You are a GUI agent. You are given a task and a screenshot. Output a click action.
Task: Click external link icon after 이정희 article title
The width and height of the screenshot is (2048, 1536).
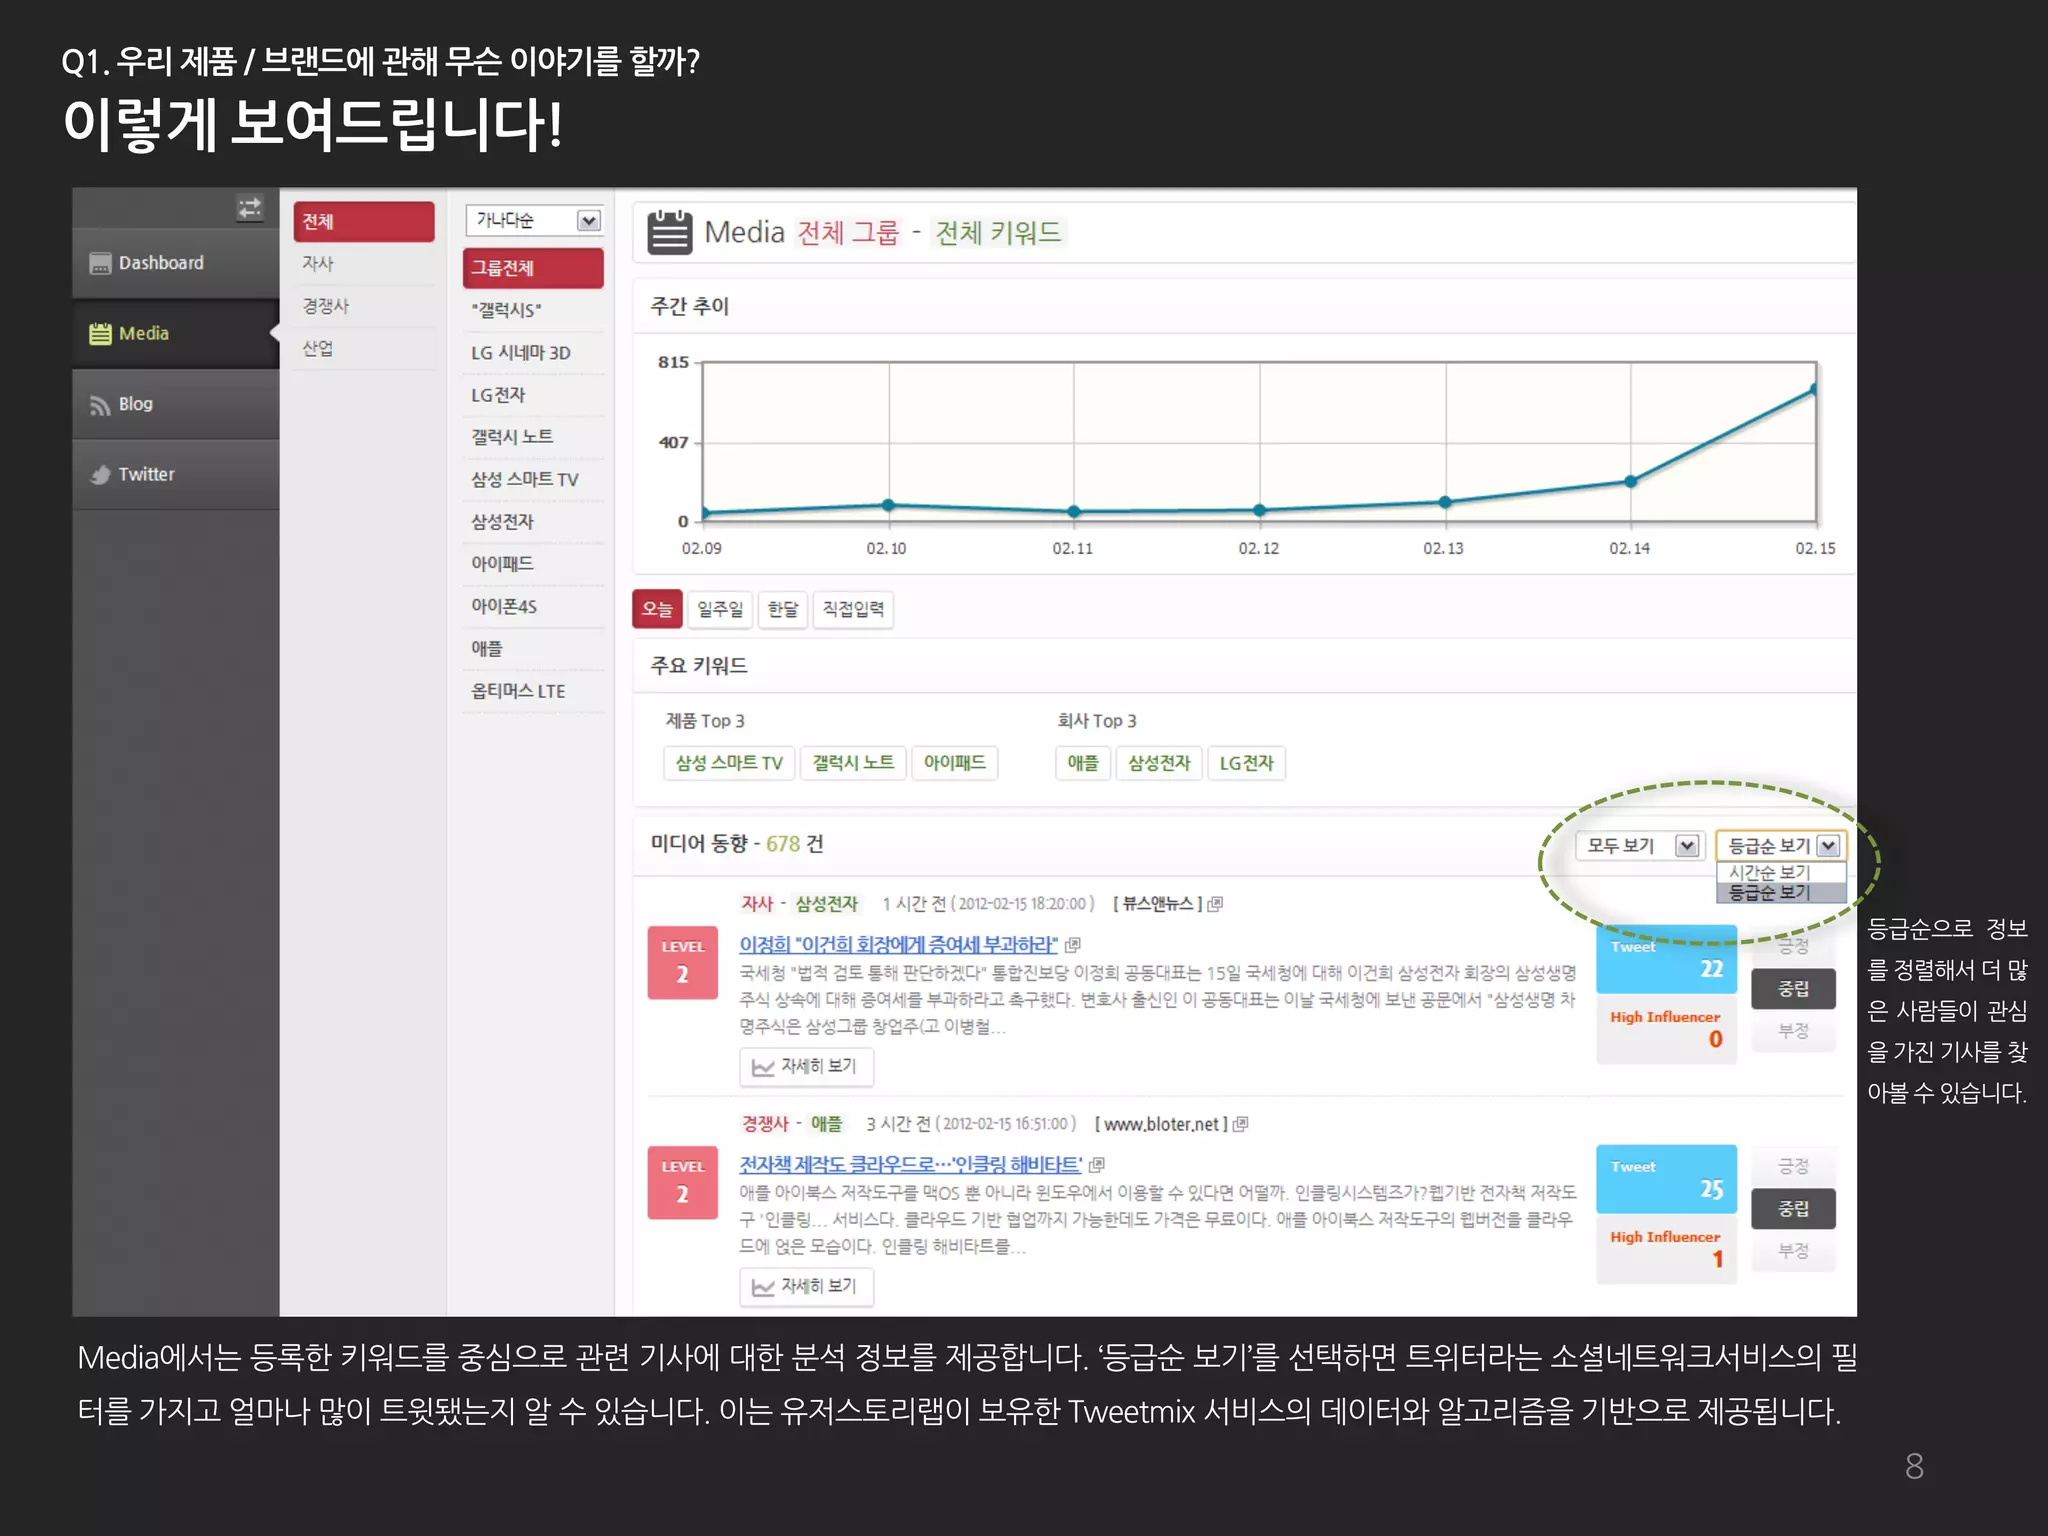tap(1073, 945)
